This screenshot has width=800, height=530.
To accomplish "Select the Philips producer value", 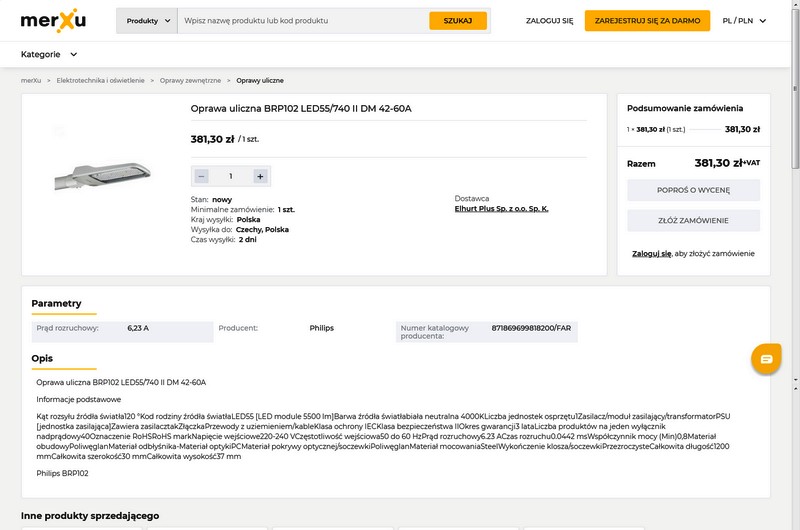I will pos(321,328).
